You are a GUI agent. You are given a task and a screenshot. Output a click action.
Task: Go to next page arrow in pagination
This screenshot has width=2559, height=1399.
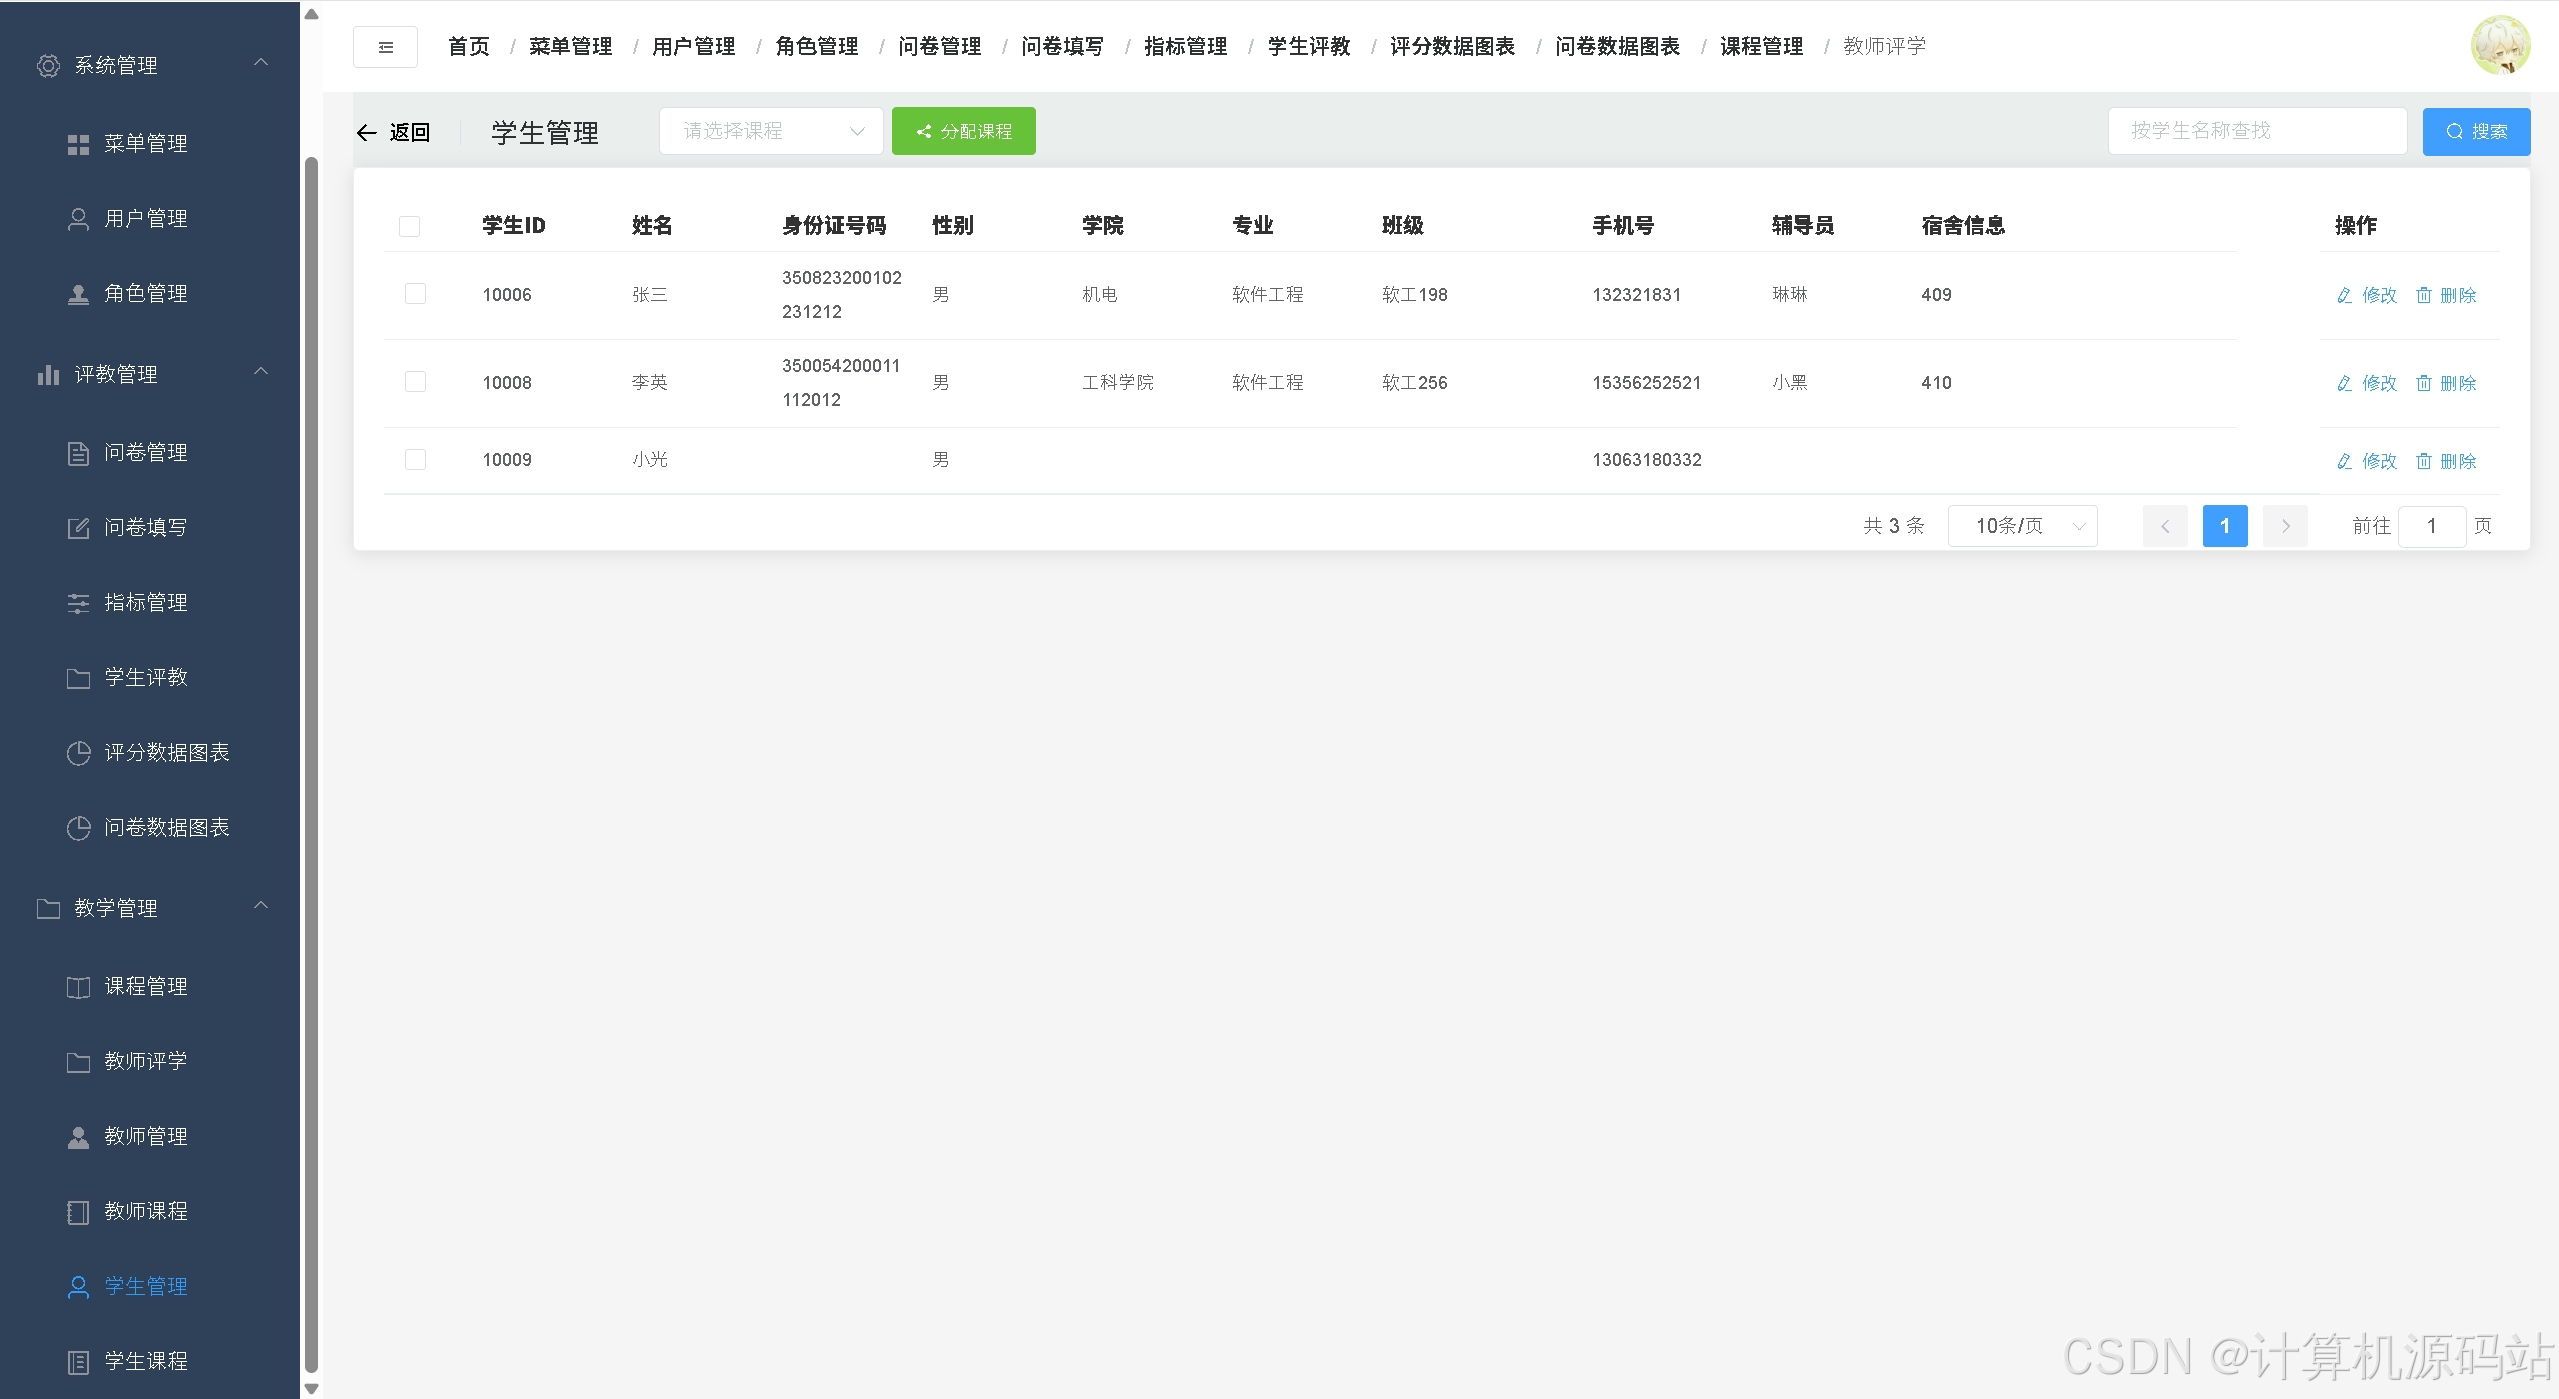click(2285, 526)
